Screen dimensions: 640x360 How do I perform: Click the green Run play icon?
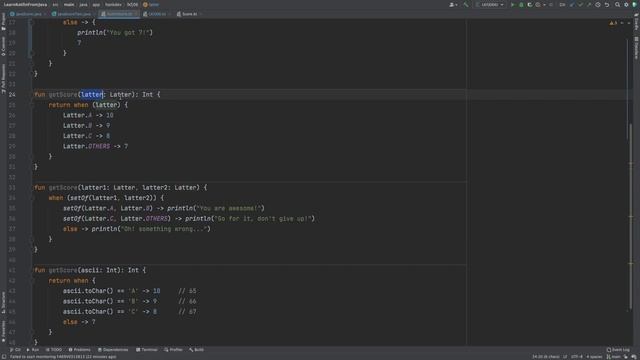[x=513, y=4]
